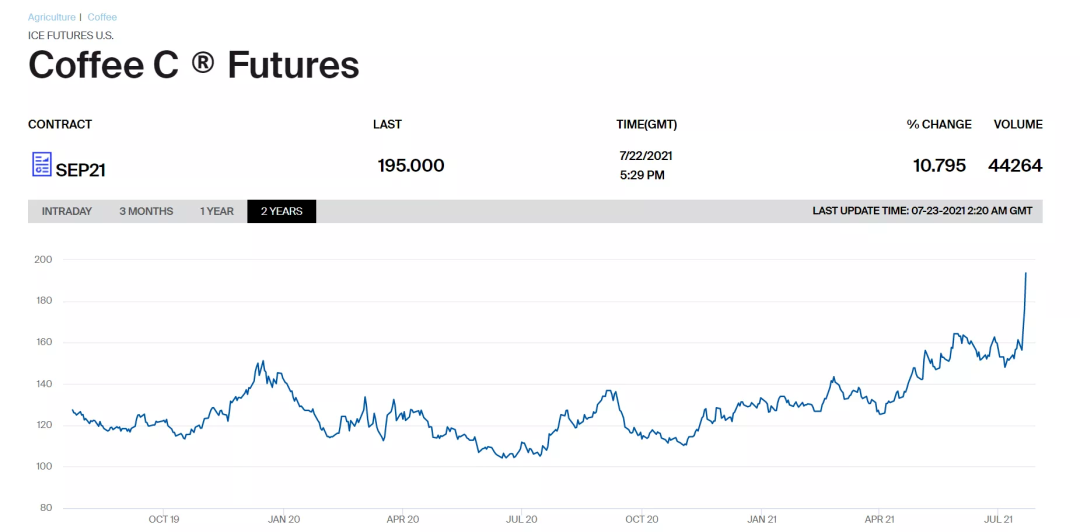The height and width of the screenshot is (532, 1080).
Task: Click the Coffee C Futures page title
Action: pos(194,65)
